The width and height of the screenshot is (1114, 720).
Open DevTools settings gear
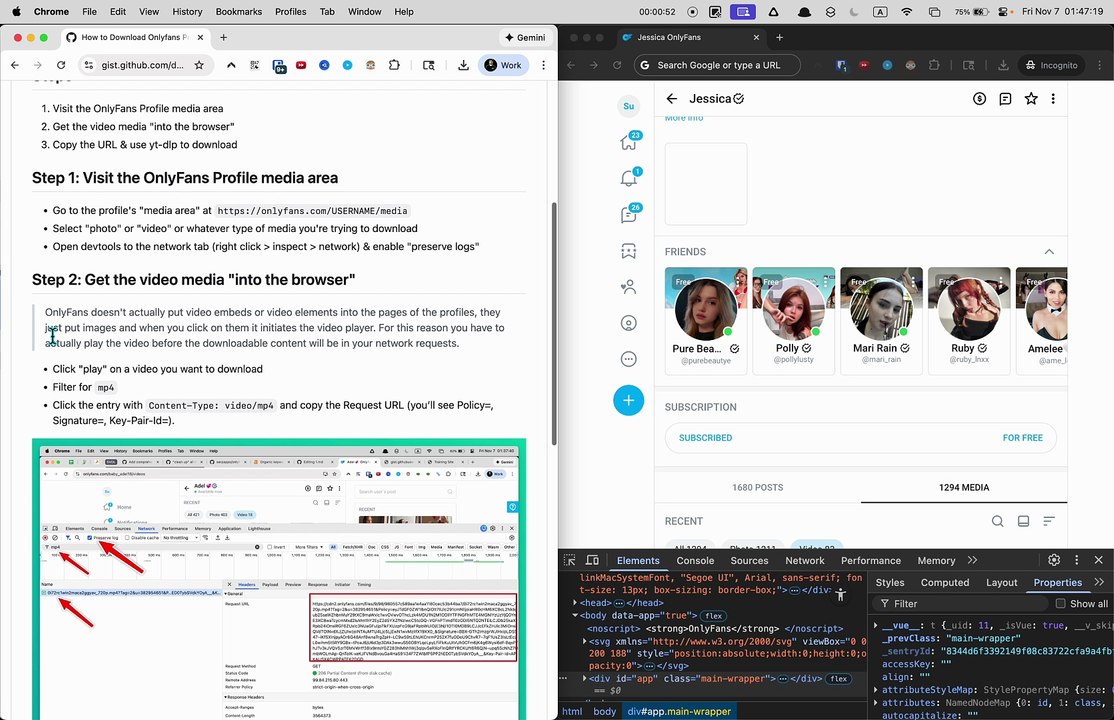coord(1054,560)
